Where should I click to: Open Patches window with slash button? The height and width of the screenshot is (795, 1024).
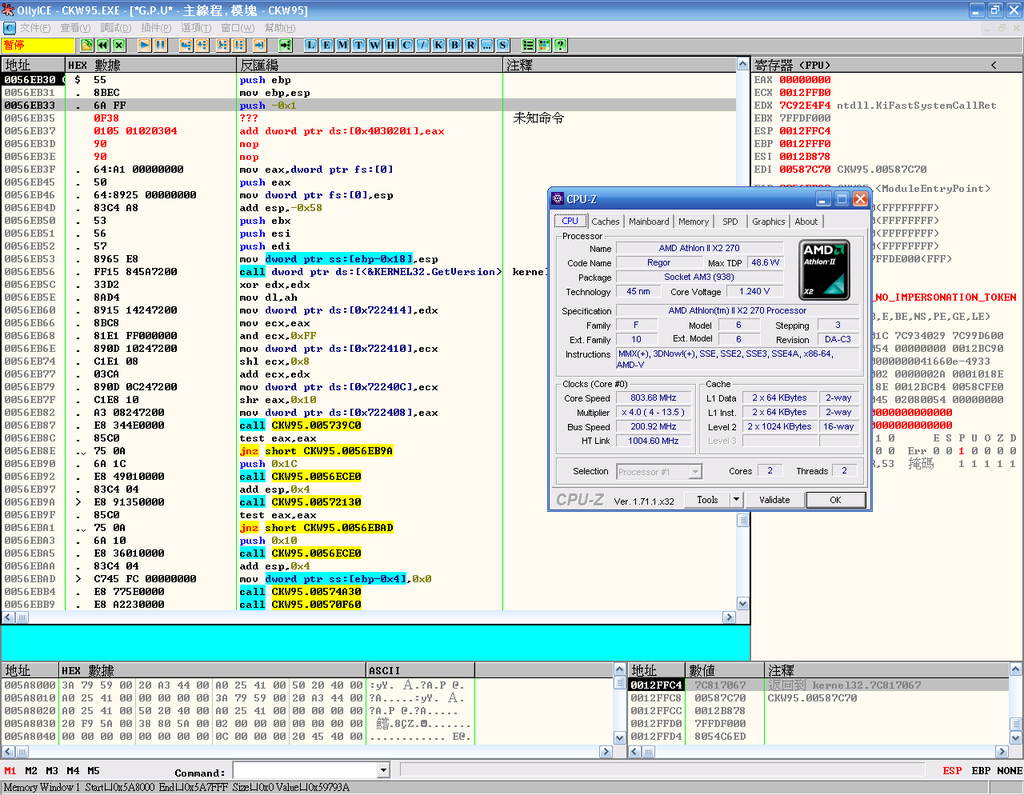click(x=423, y=45)
